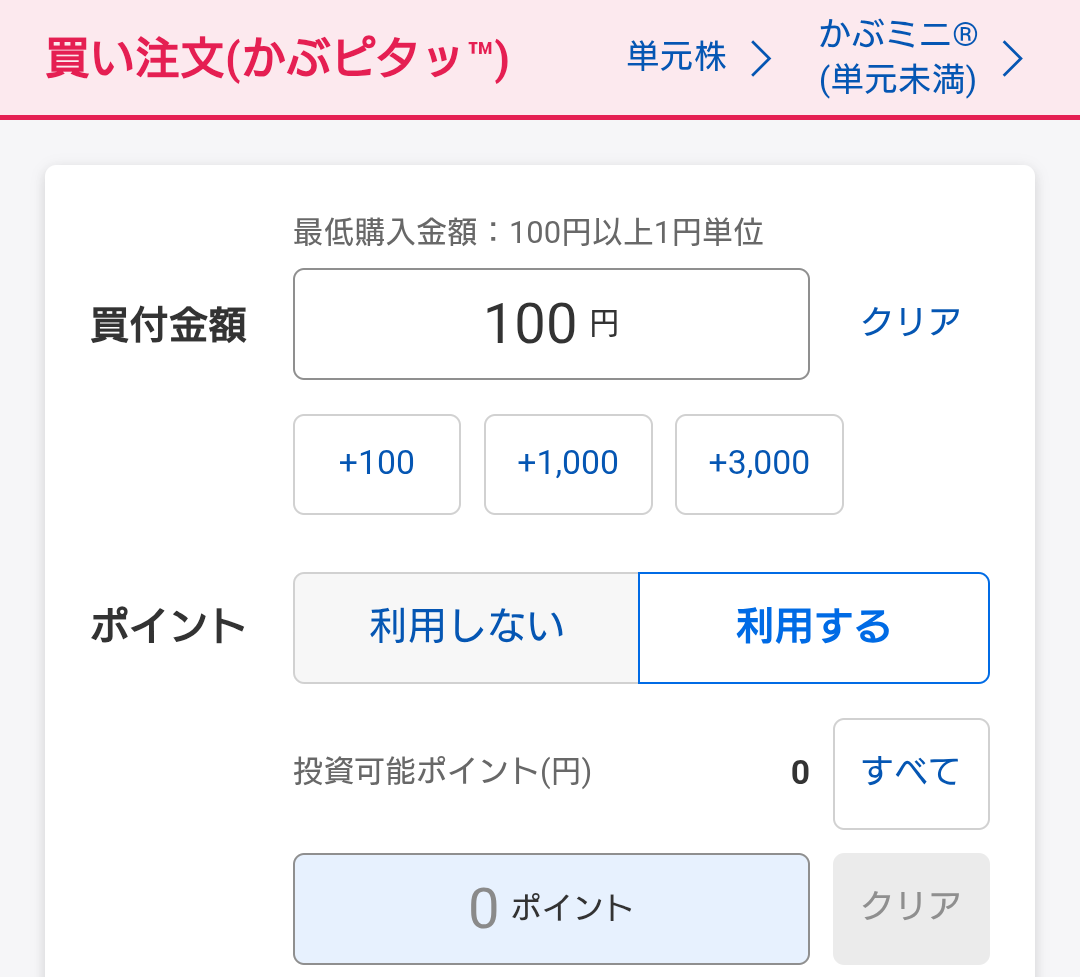Add 1,000 yen with the +1,000 button

[x=568, y=464]
